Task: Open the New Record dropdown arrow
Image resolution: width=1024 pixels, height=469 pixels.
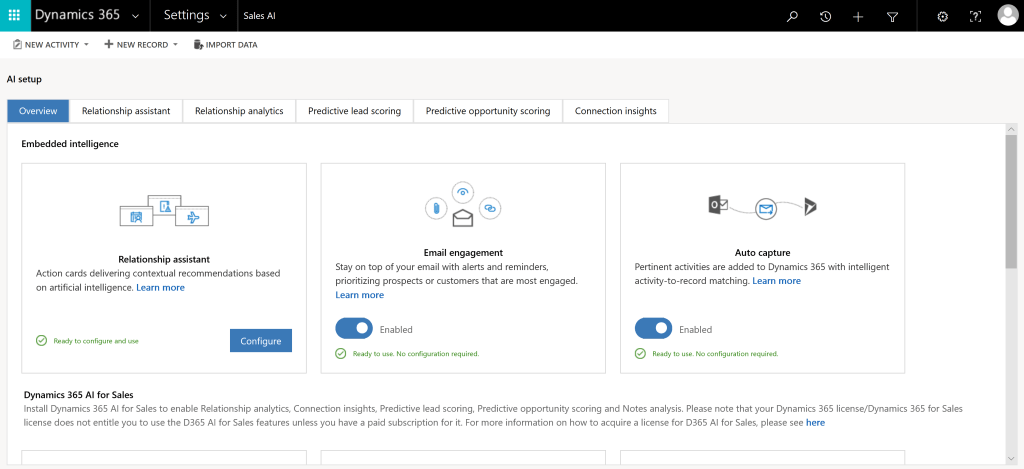Action: pyautogui.click(x=175, y=45)
